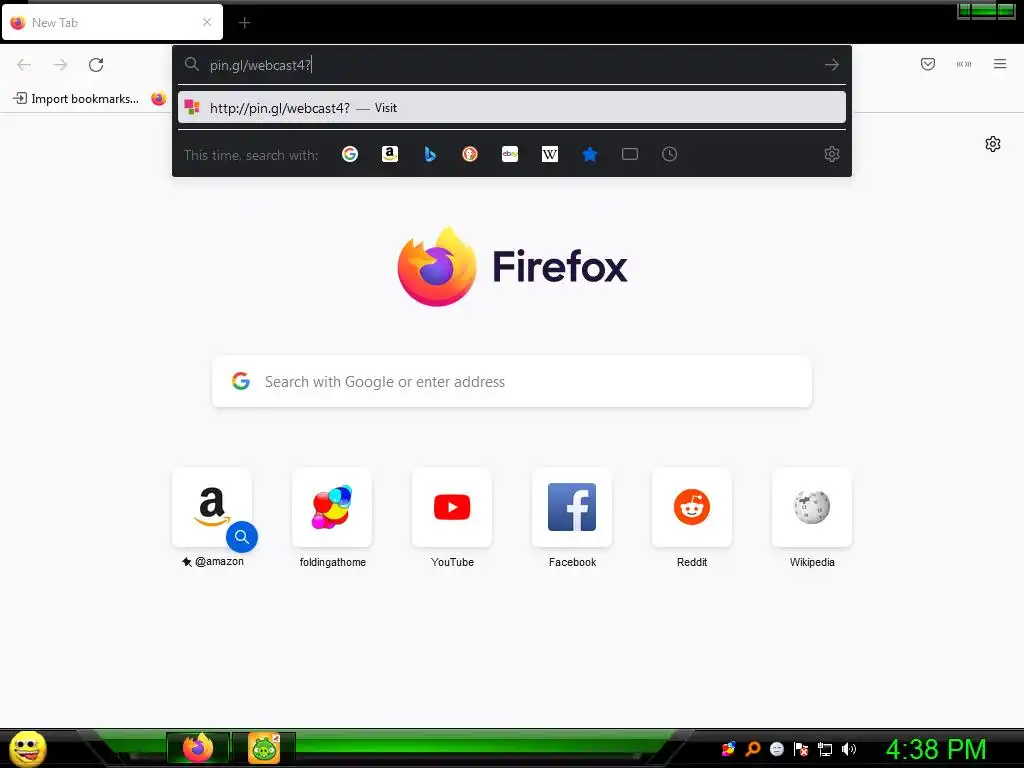This screenshot has width=1024, height=768.
Task: Click the Forward navigation arrow
Action: pos(60,65)
